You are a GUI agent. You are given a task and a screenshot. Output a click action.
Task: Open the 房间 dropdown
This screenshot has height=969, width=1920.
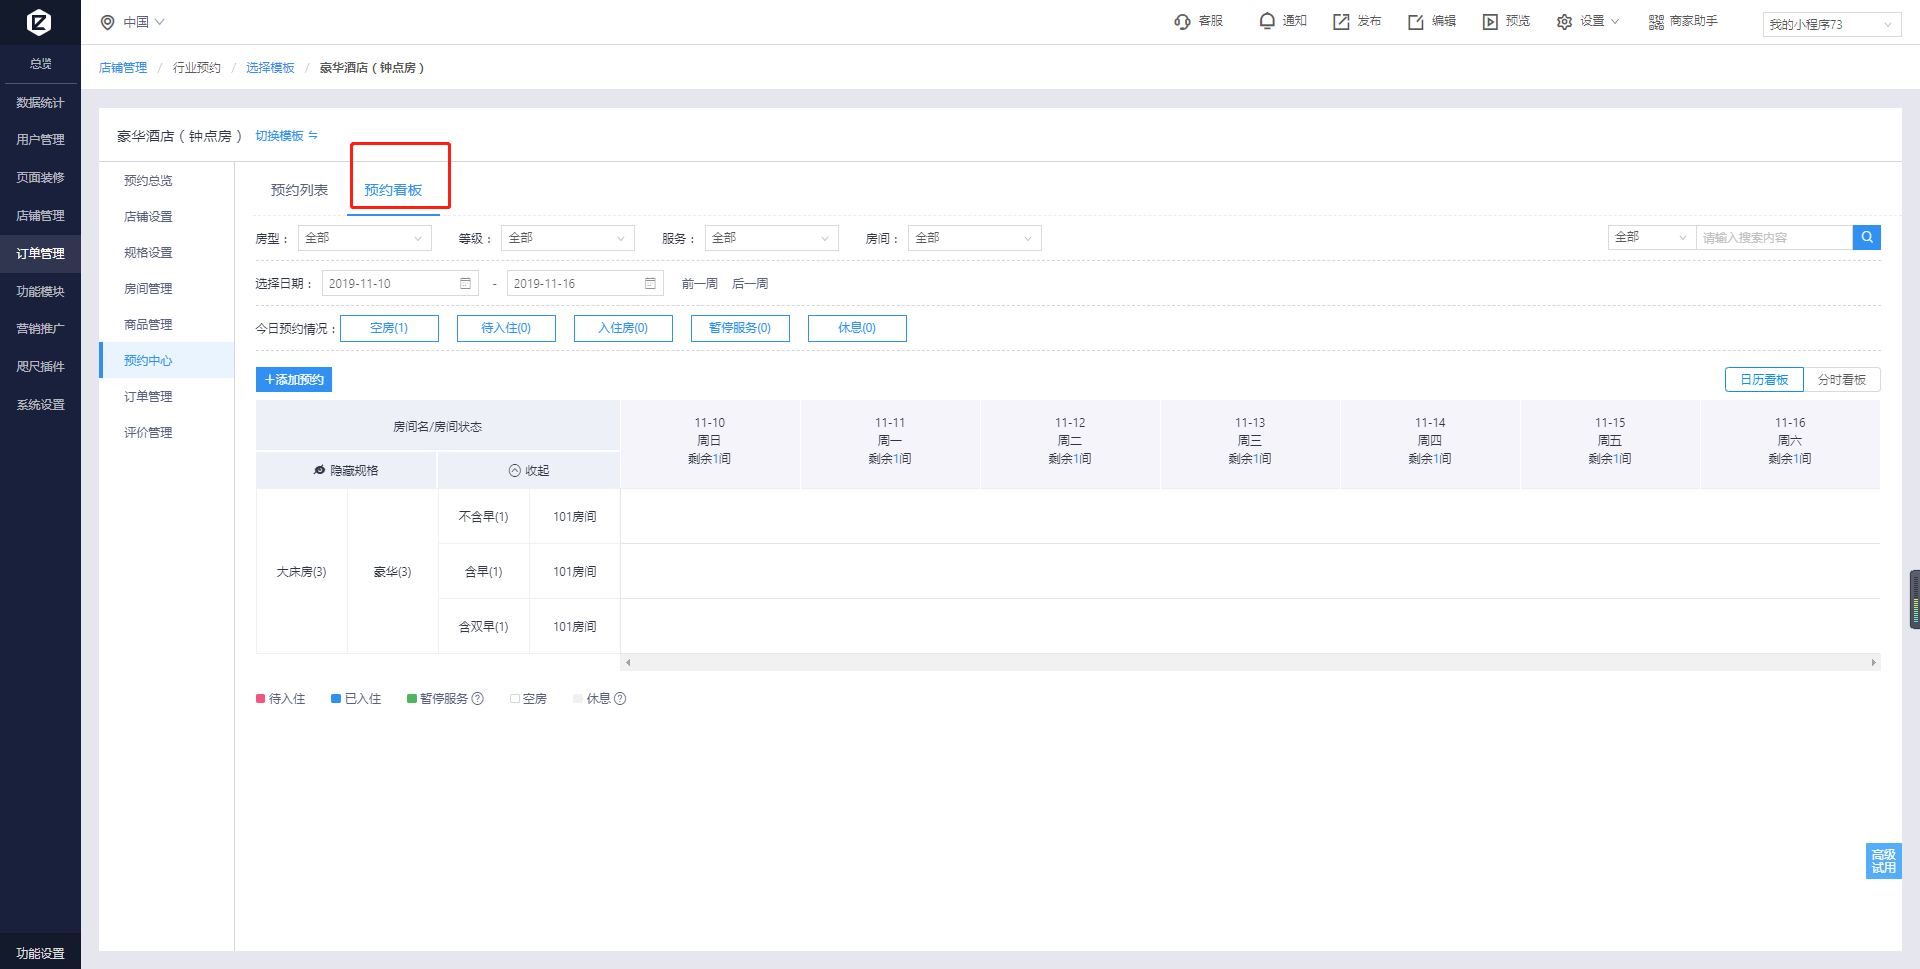pyautogui.click(x=974, y=238)
